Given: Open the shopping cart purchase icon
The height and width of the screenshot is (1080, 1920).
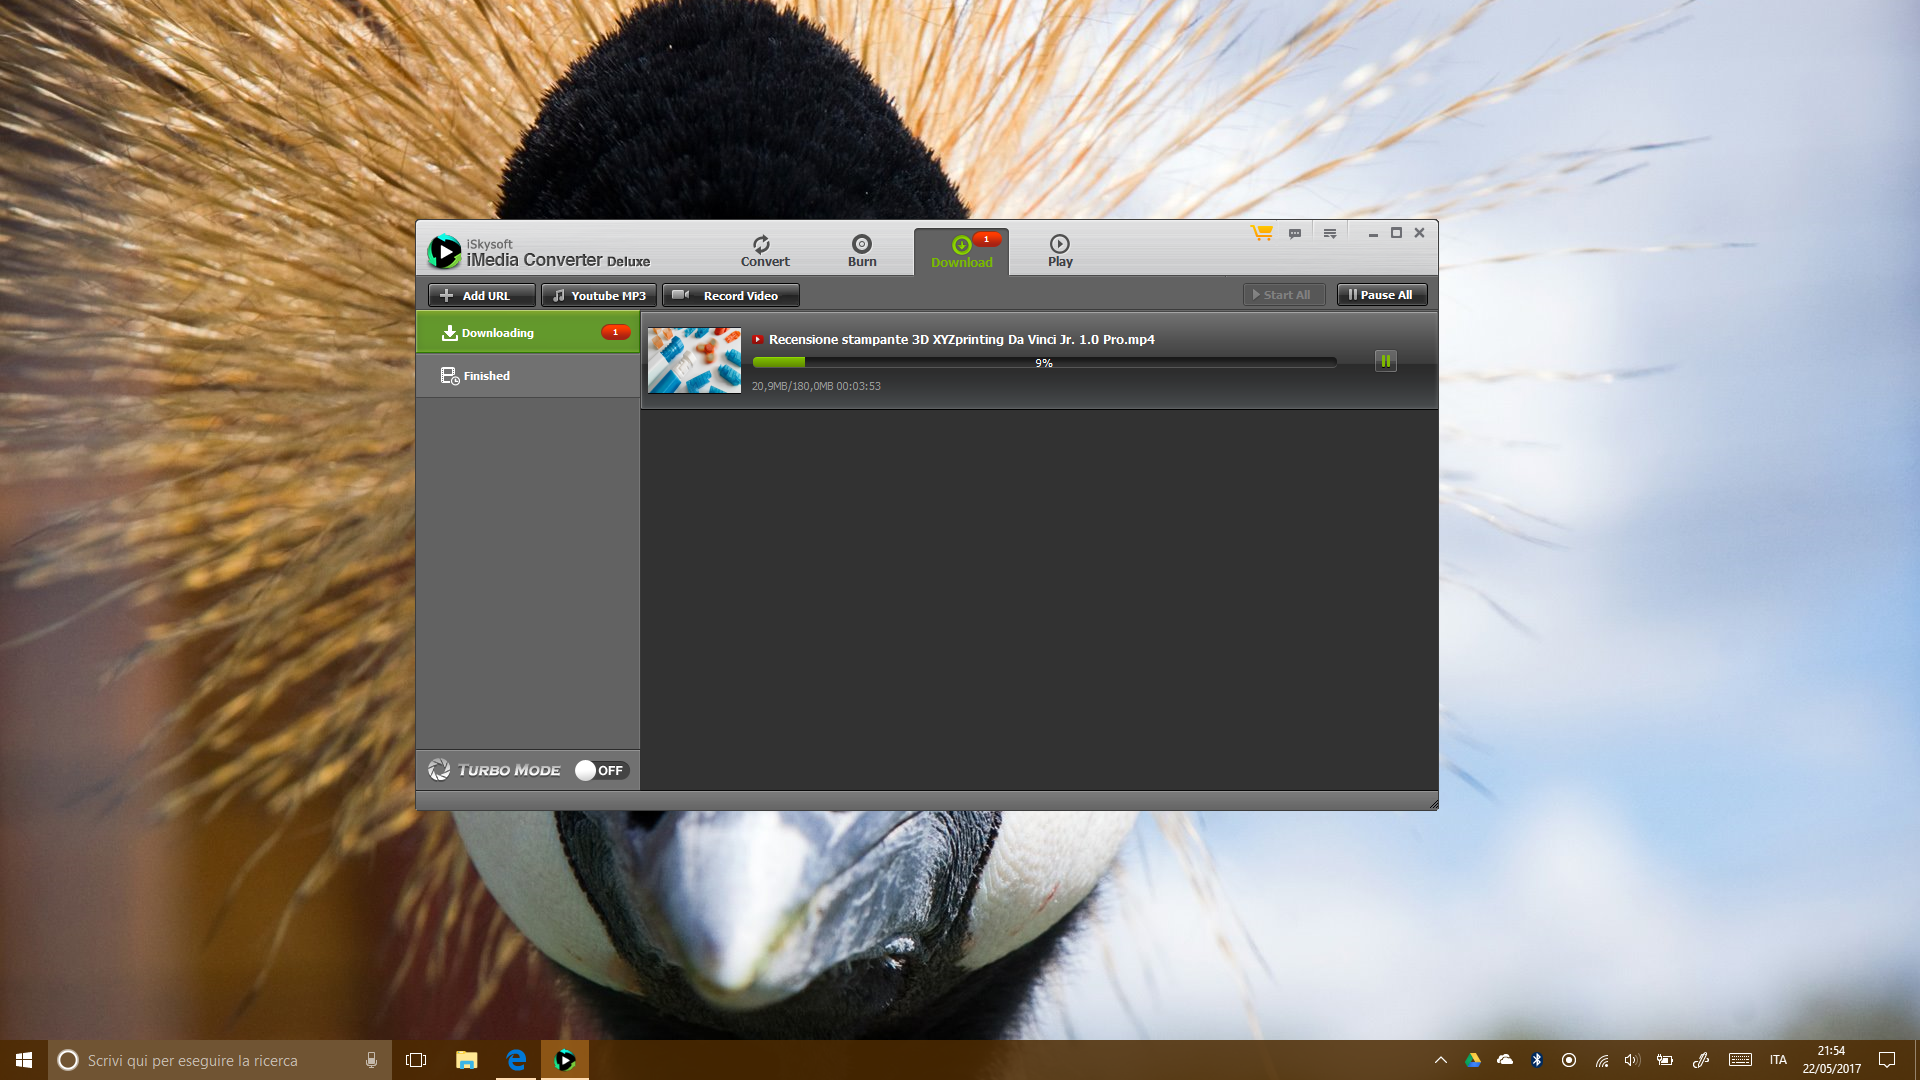Looking at the screenshot, I should pyautogui.click(x=1261, y=233).
